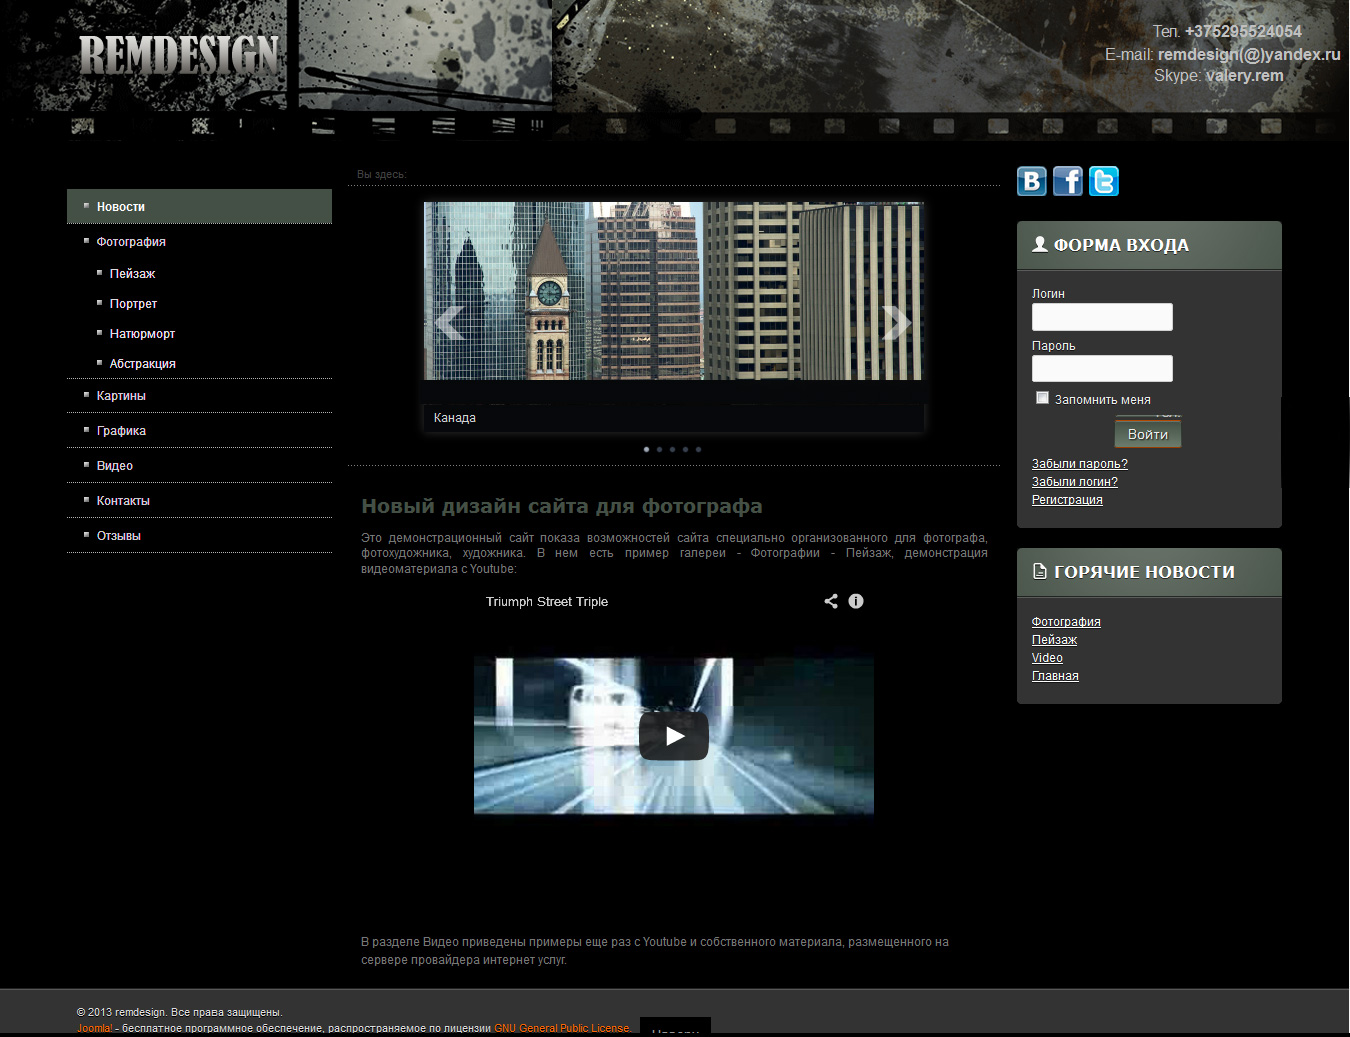This screenshot has height=1037, width=1350.
Task: Open 'Портрет' submenu item
Action: (133, 304)
